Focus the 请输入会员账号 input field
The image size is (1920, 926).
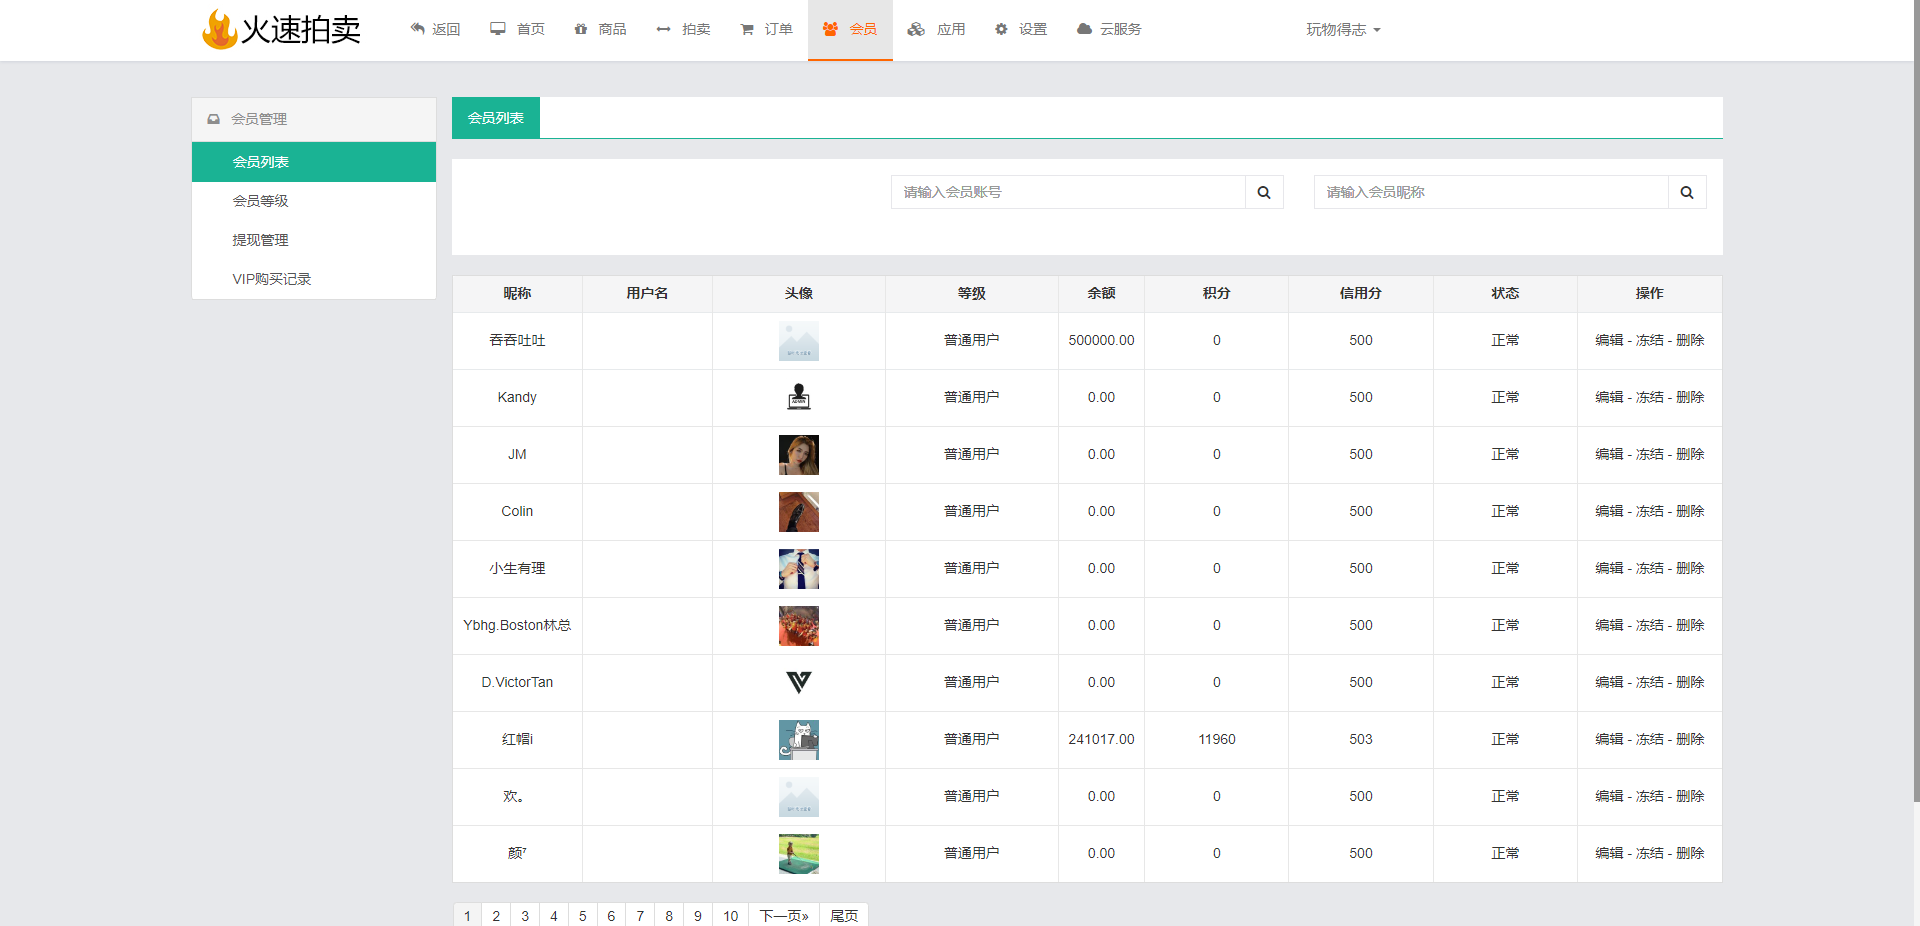(1068, 192)
